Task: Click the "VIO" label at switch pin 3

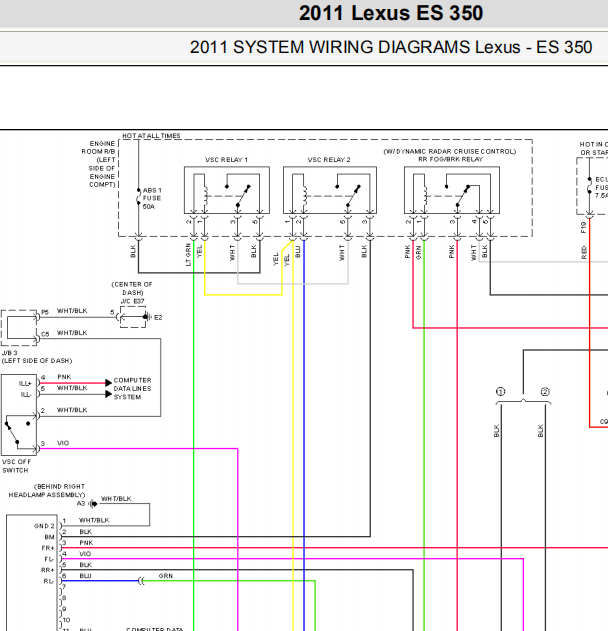Action: tap(63, 443)
